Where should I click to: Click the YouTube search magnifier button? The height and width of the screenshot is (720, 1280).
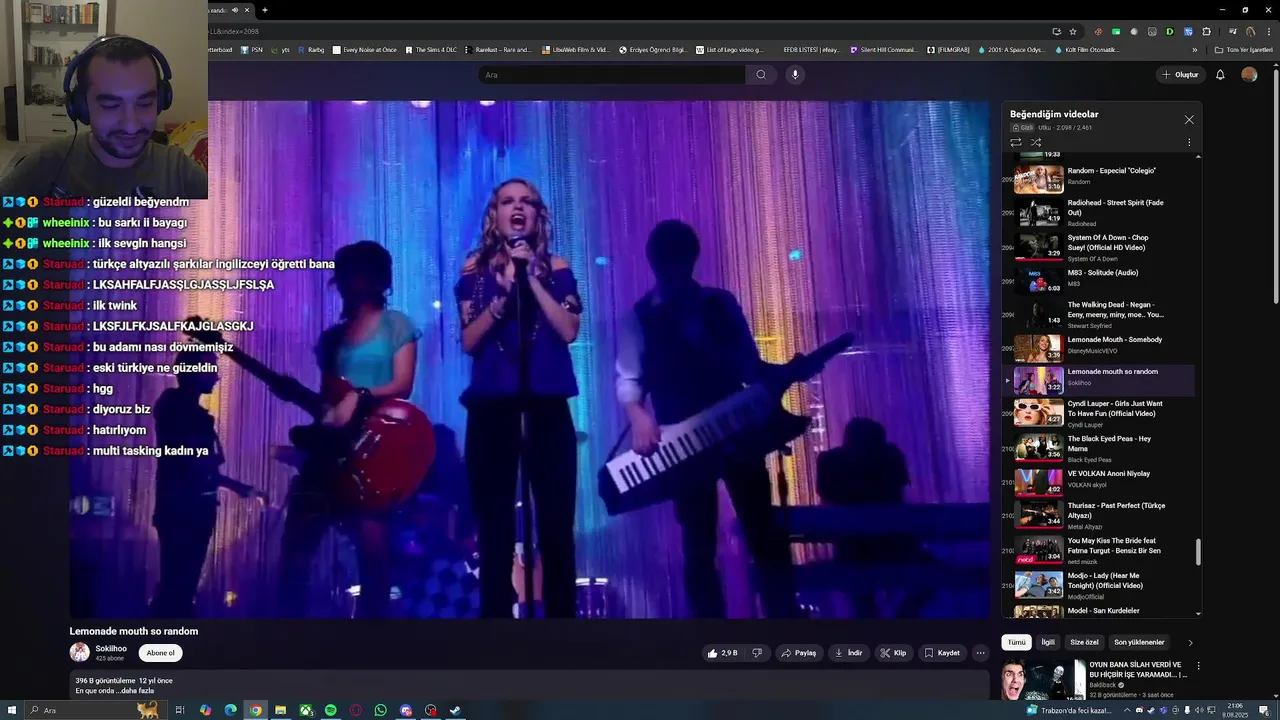pos(761,75)
